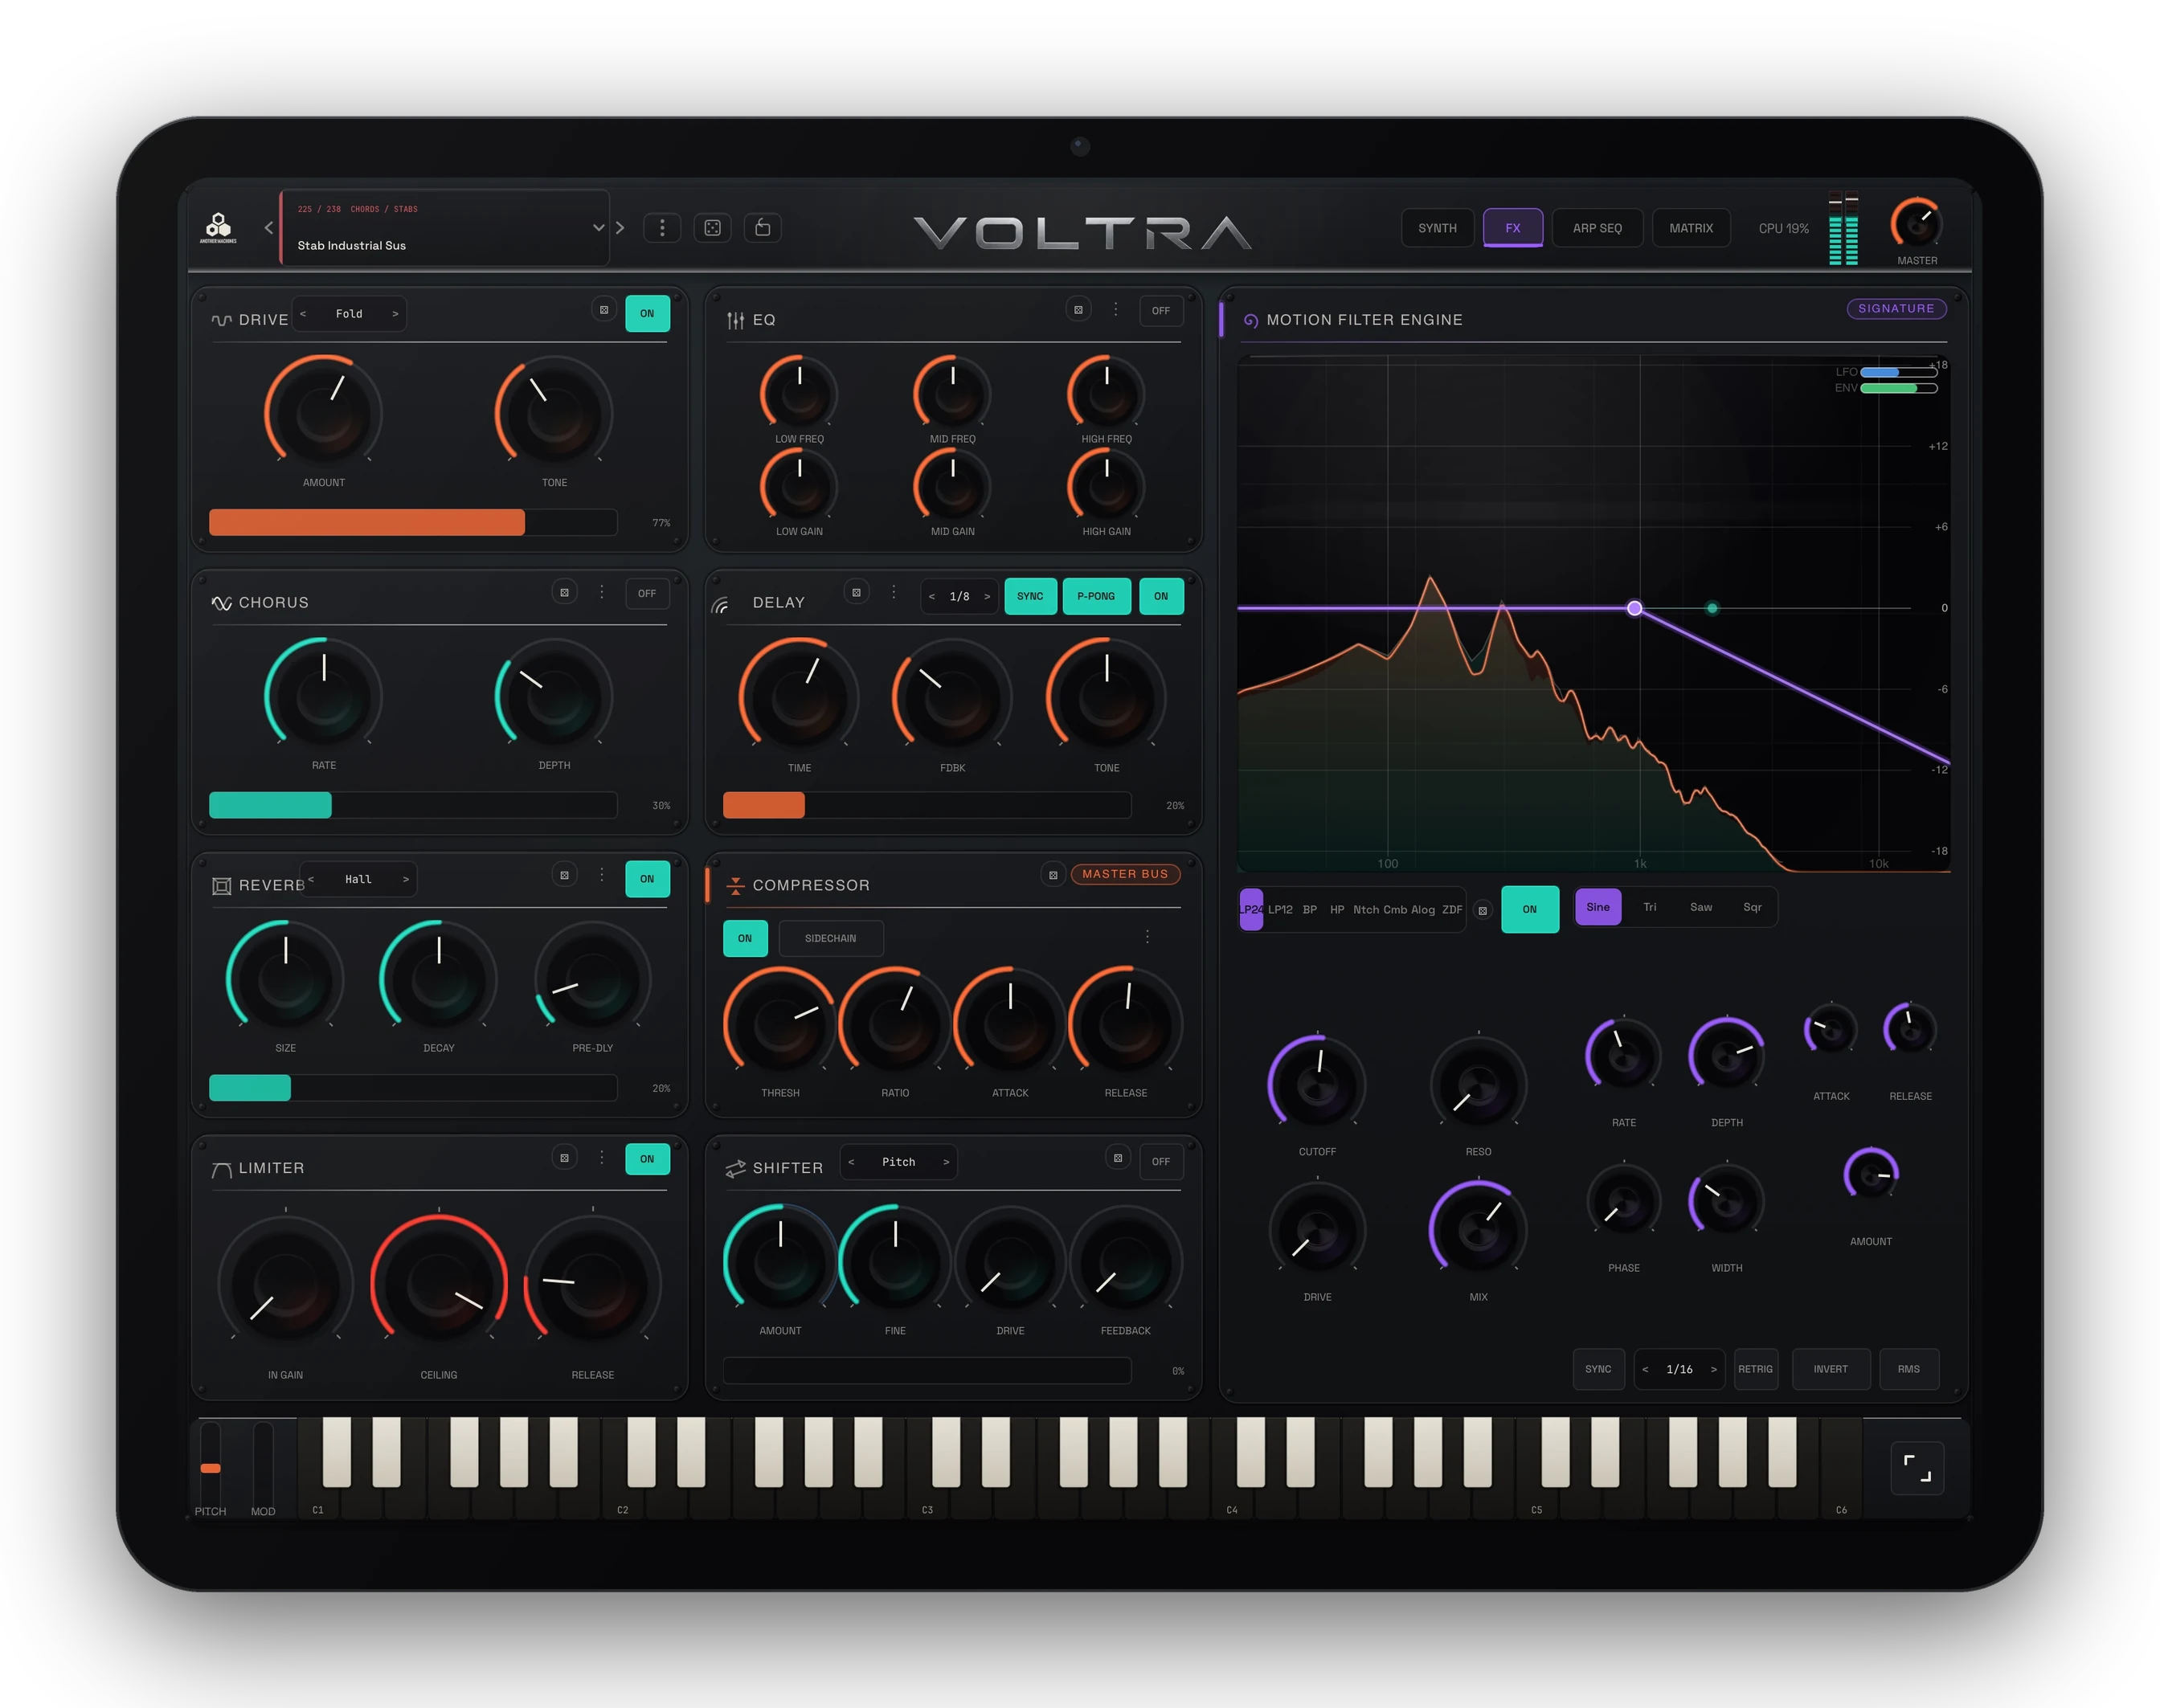Enable the EQ module OFF switch
This screenshot has height=1708, width=2160.
(1160, 311)
